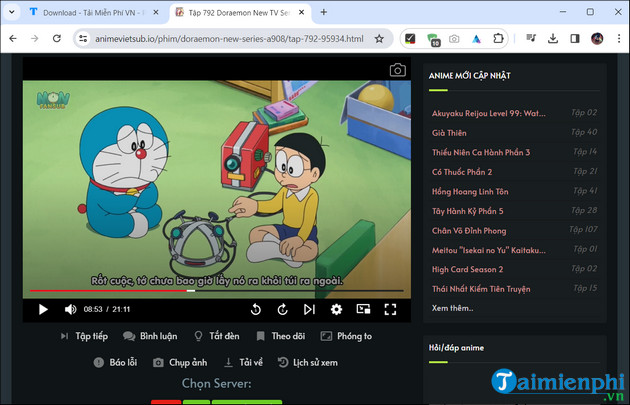The width and height of the screenshot is (630, 405).
Task: Mute the video volume speaker icon
Action: point(71,309)
